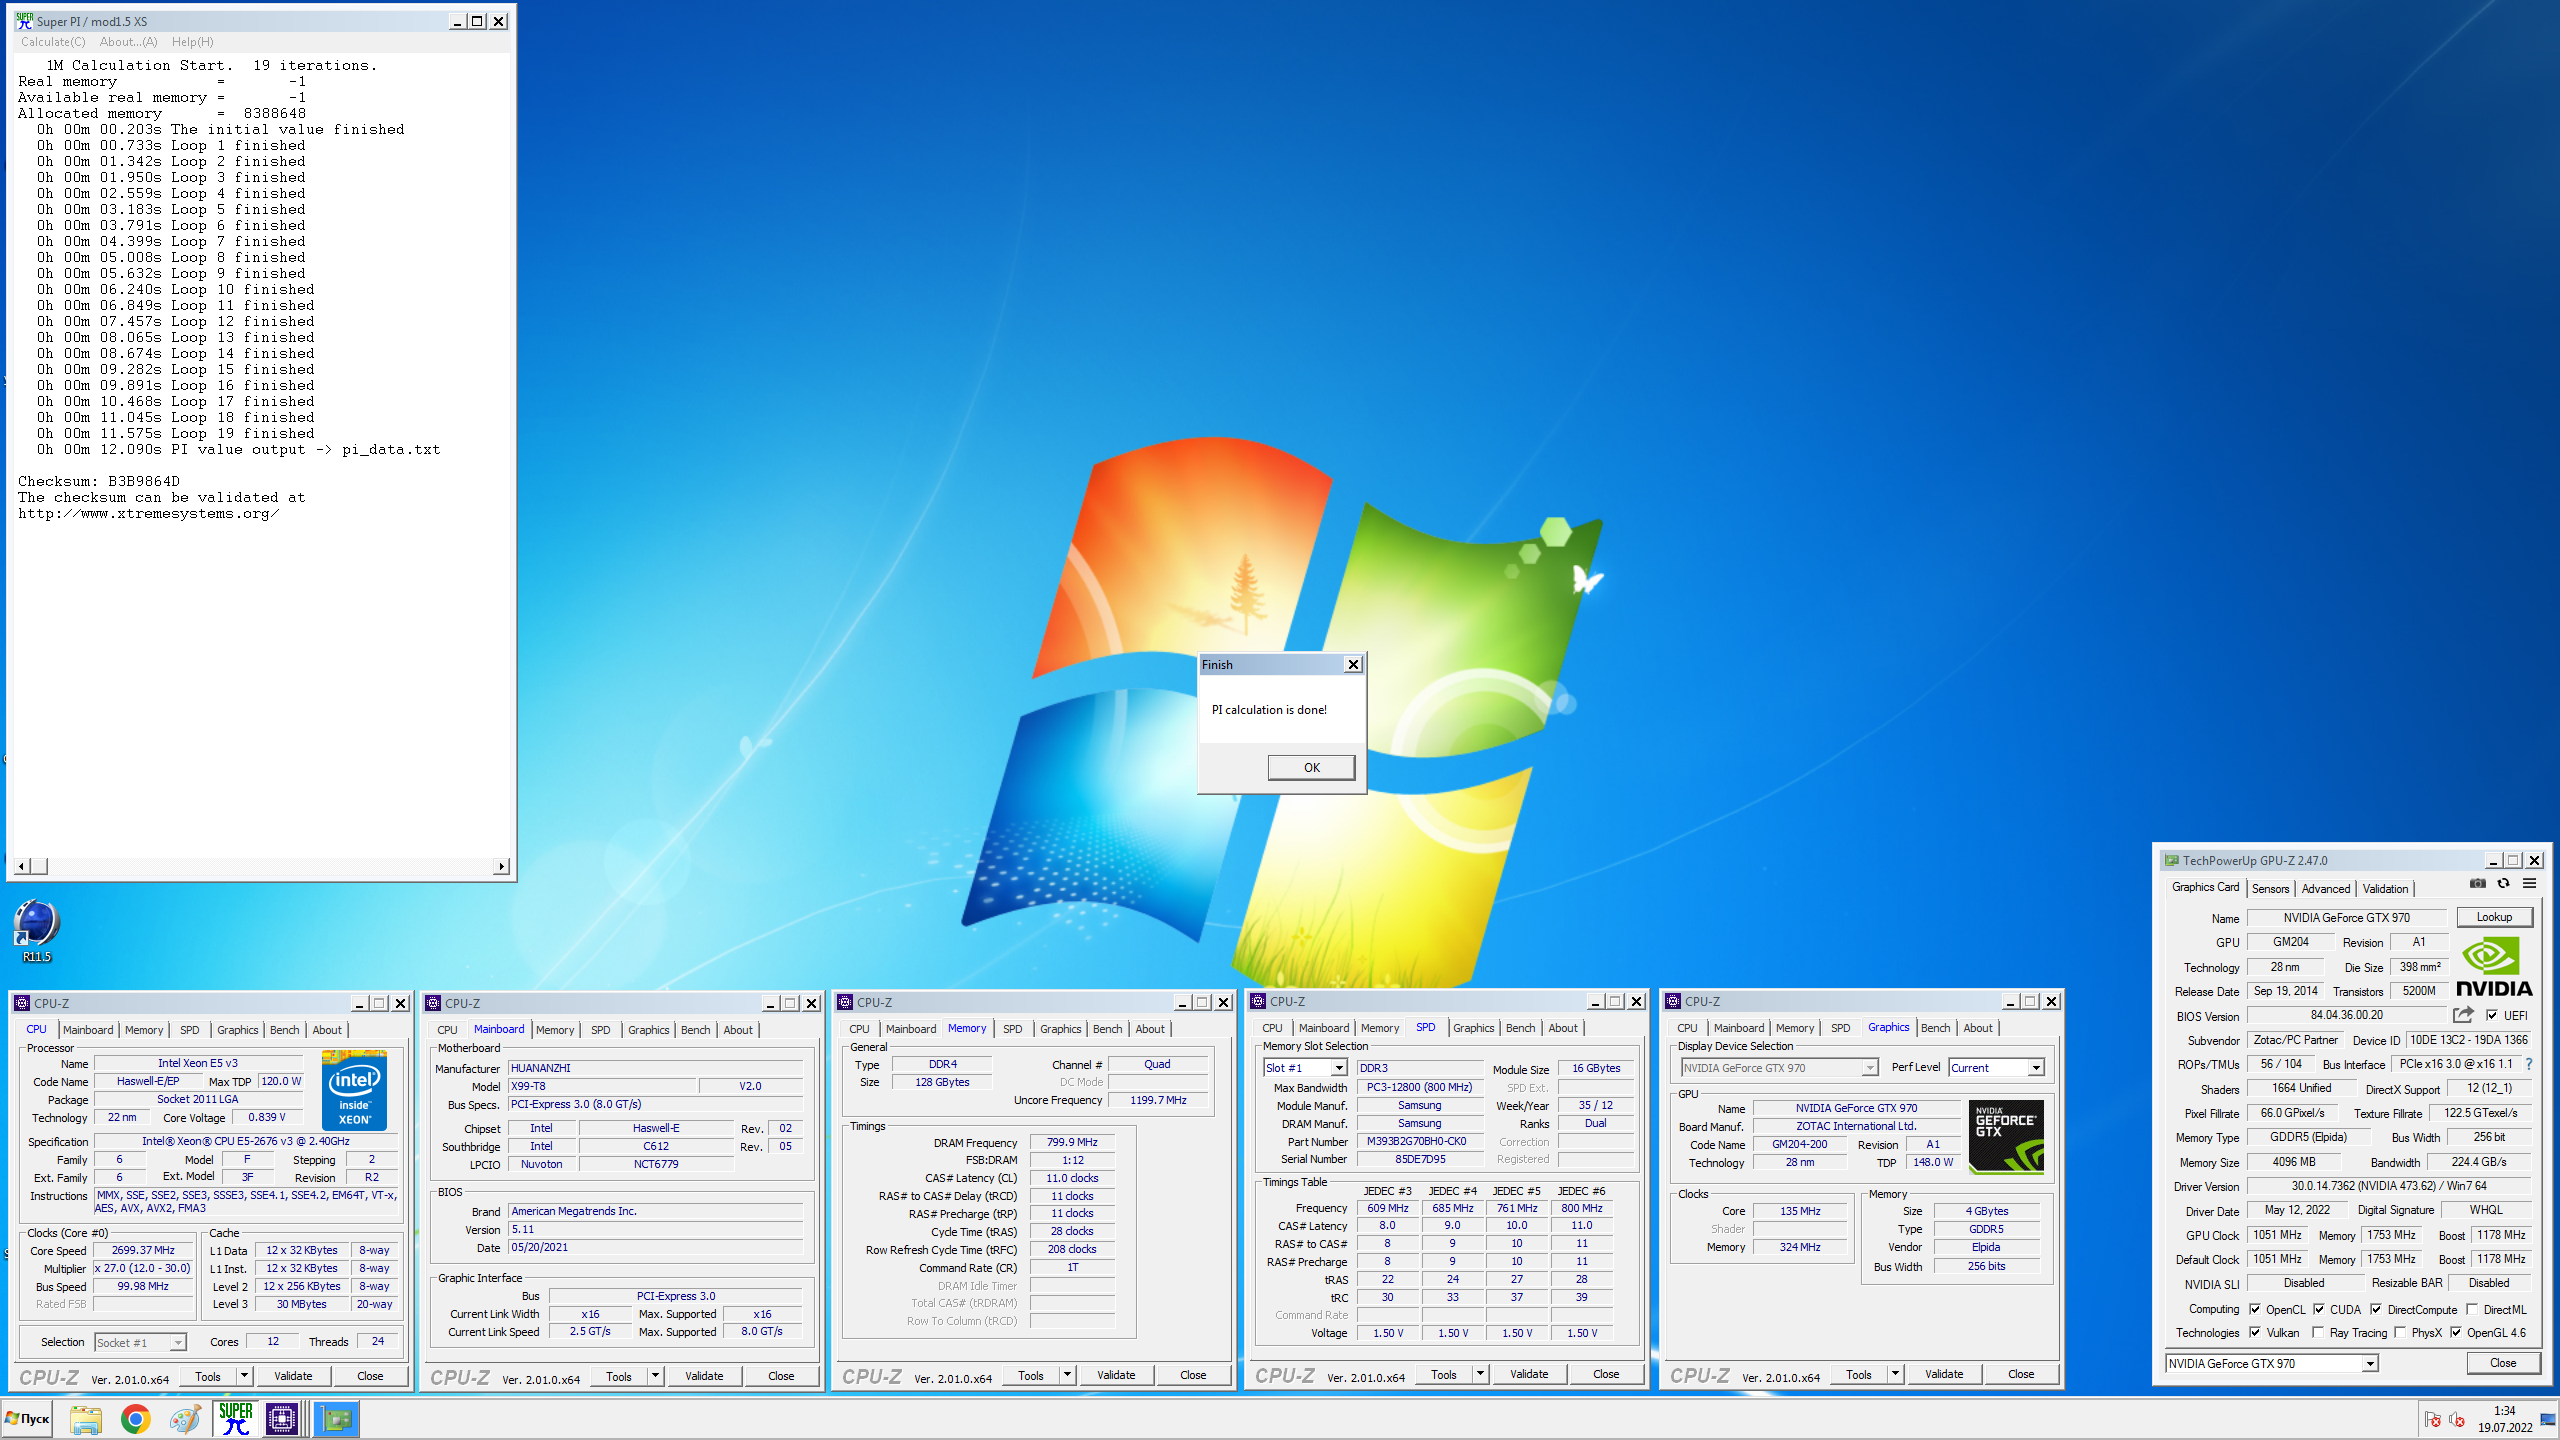The width and height of the screenshot is (2560, 1440).
Task: Click the BIOS Version field 84.04.36.00.20
Action: click(2346, 1015)
